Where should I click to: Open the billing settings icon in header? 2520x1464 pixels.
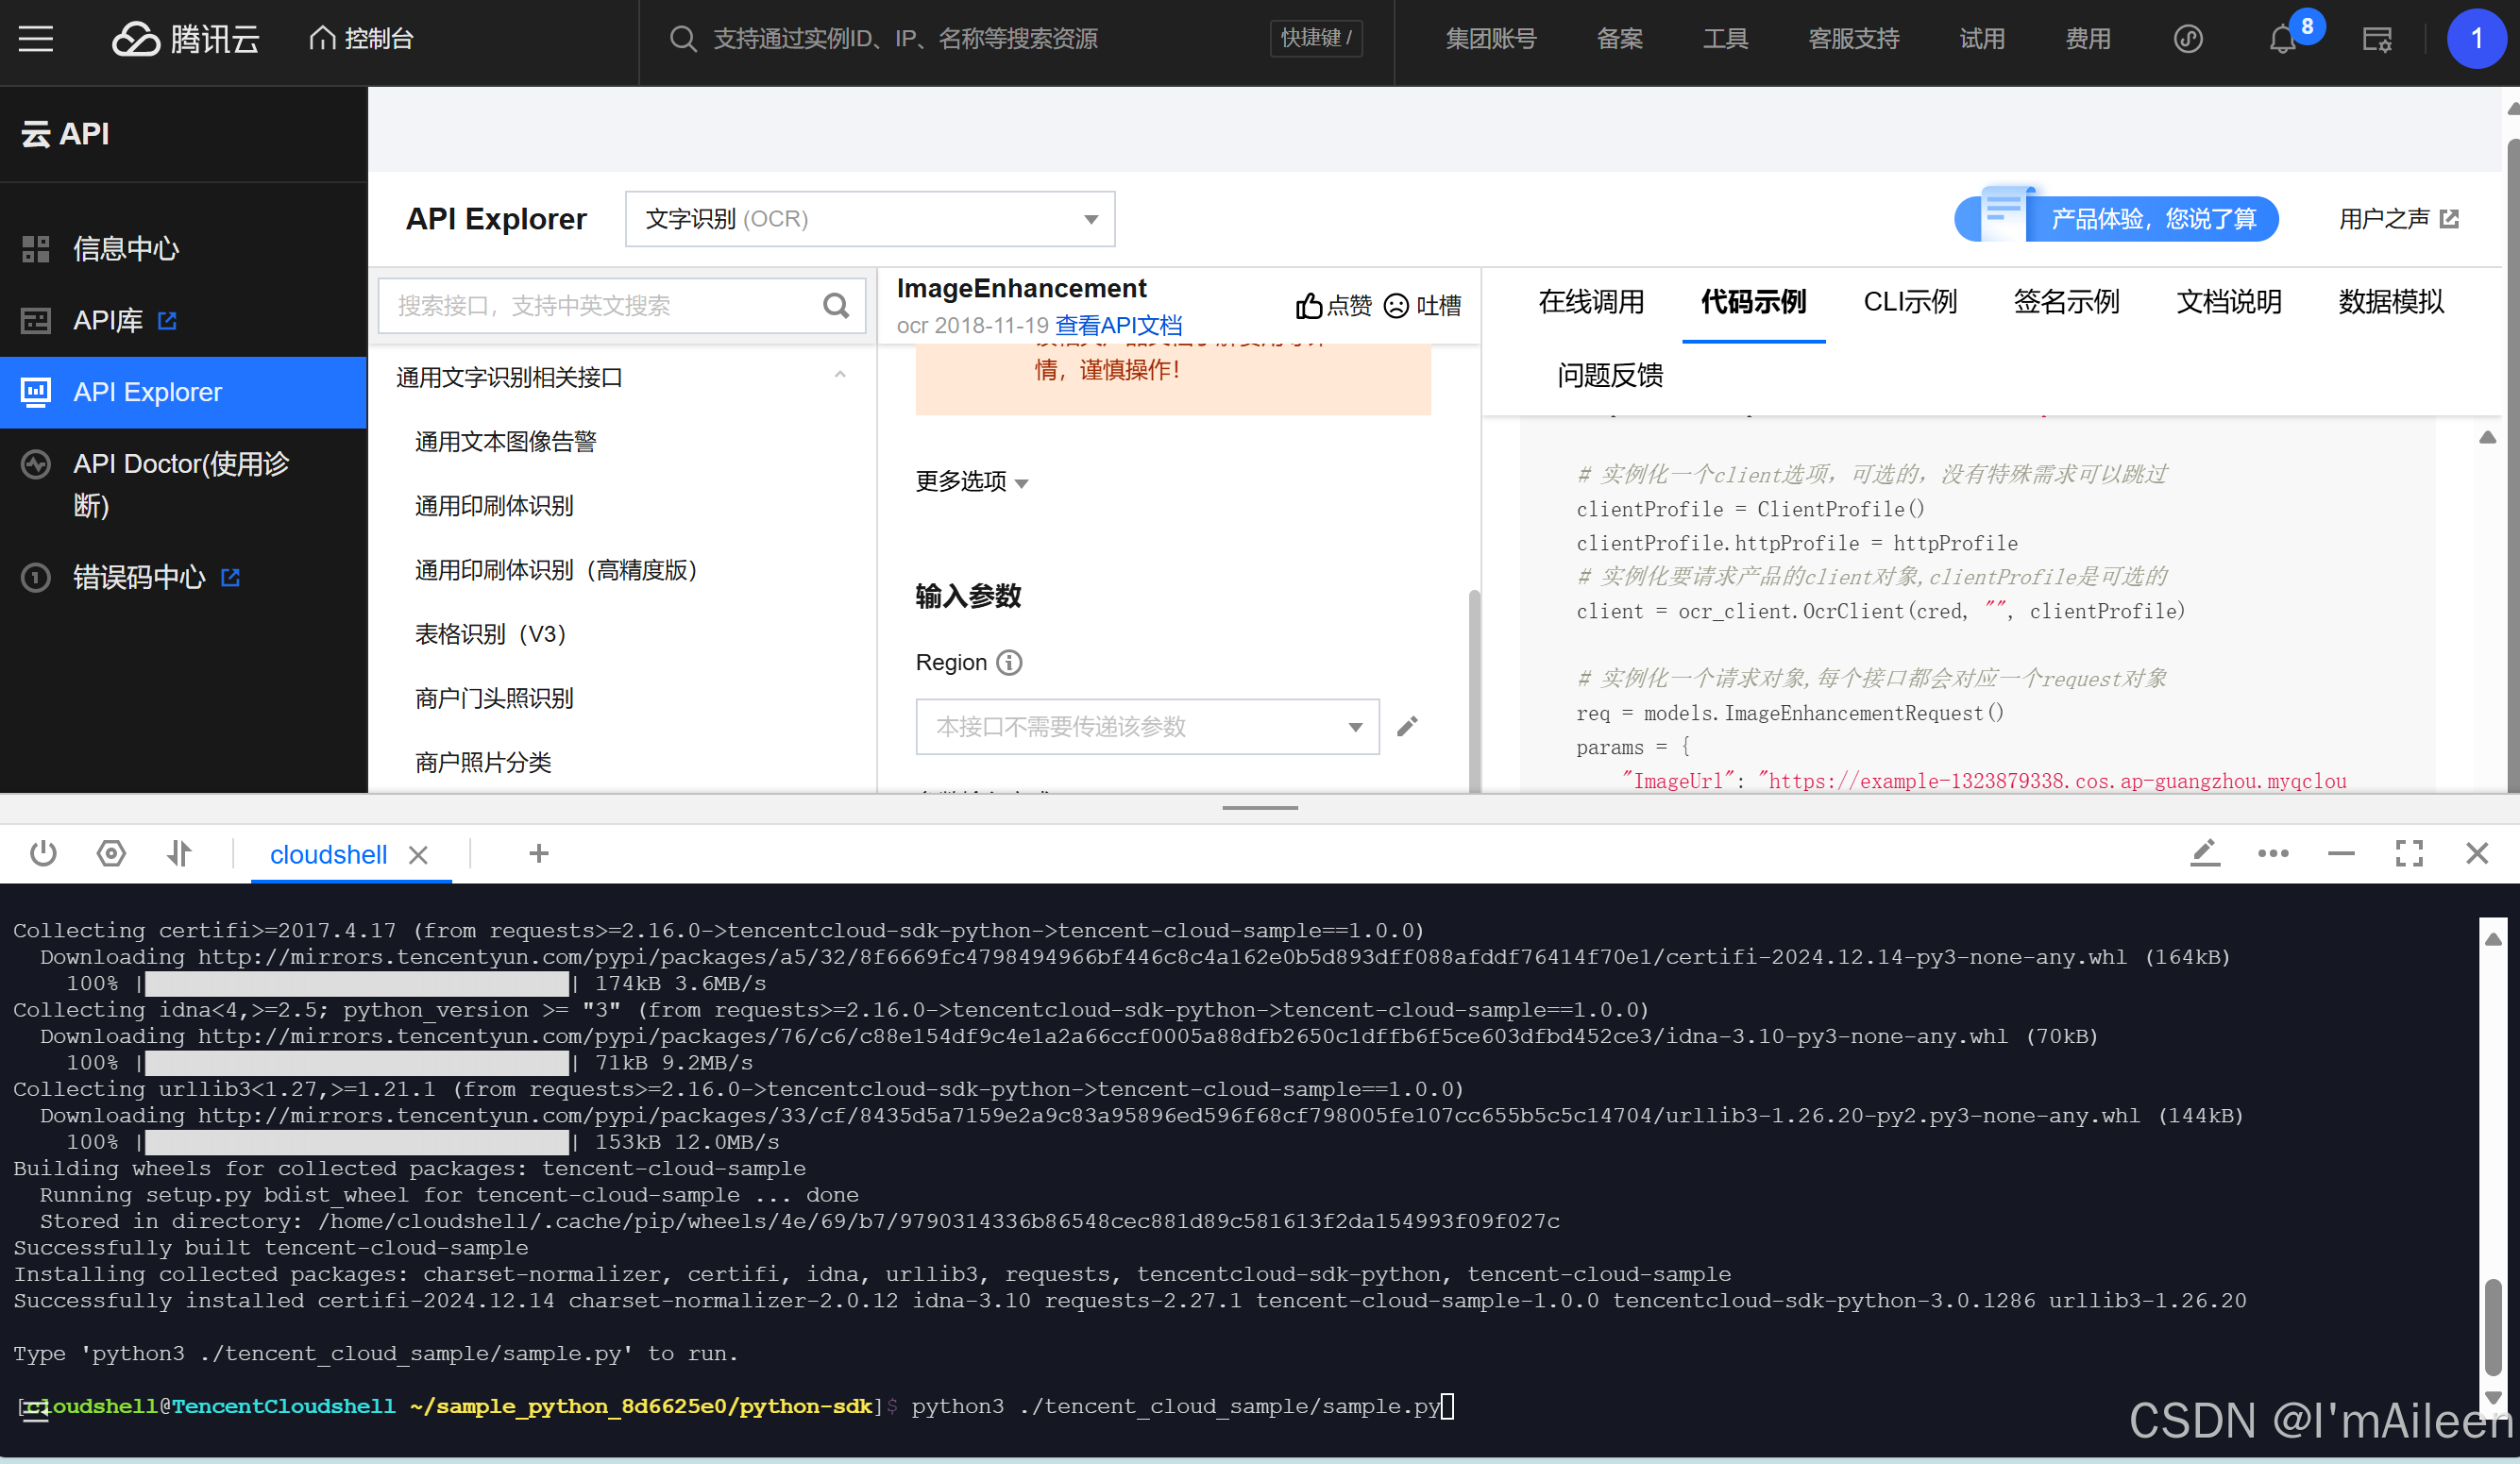2377,40
